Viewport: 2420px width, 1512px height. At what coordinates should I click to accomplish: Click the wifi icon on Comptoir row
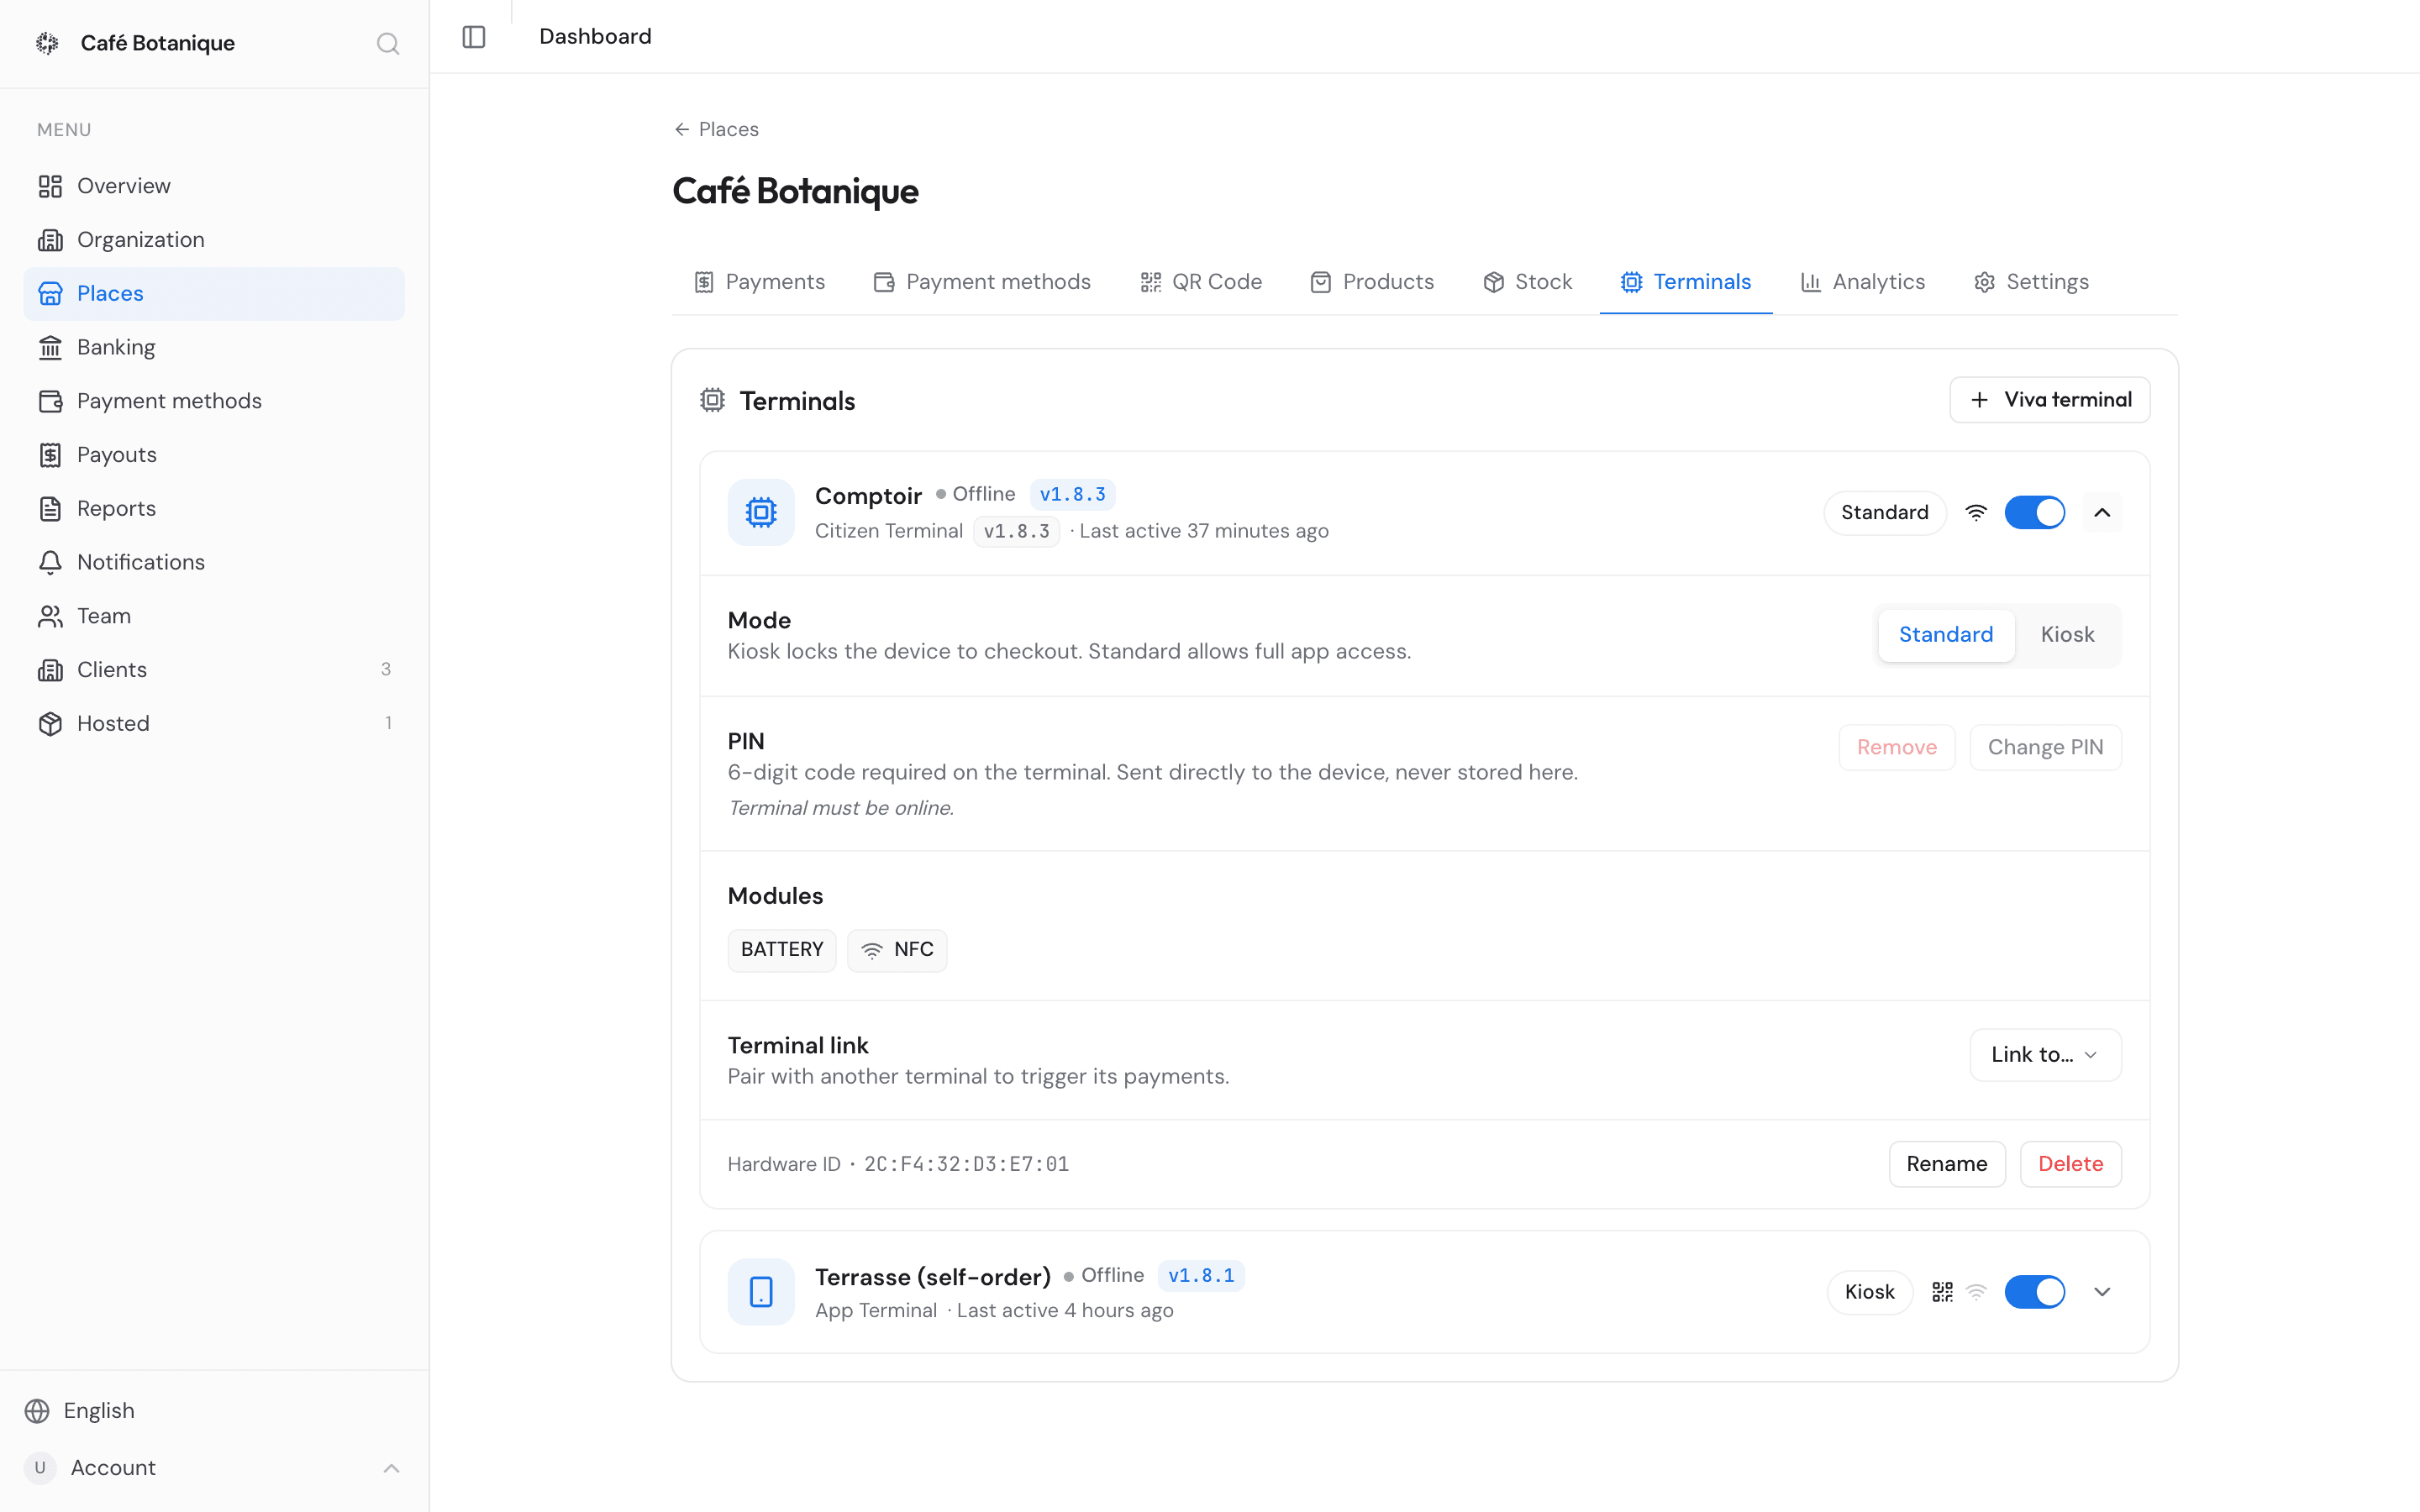tap(1976, 512)
